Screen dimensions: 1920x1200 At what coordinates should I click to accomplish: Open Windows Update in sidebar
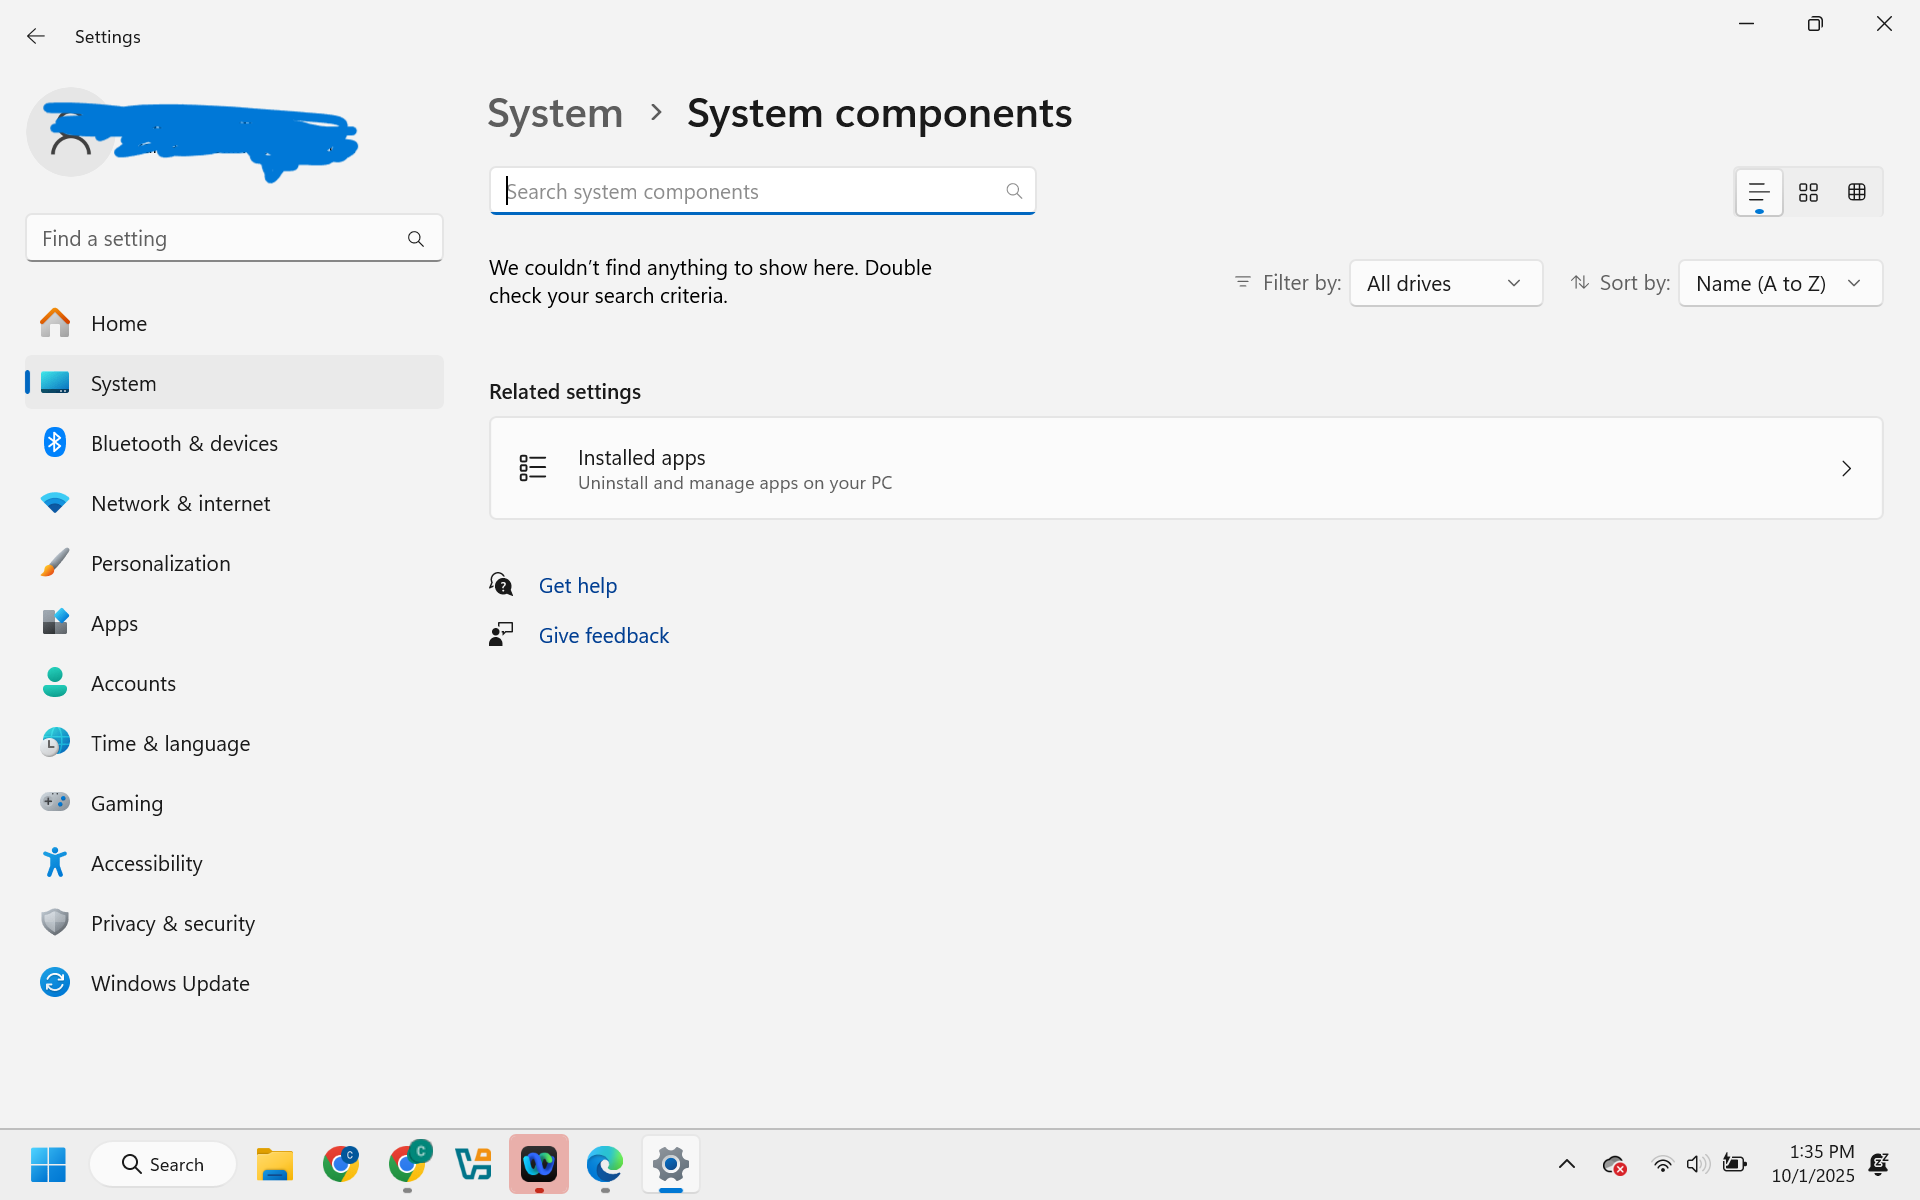[x=170, y=983]
